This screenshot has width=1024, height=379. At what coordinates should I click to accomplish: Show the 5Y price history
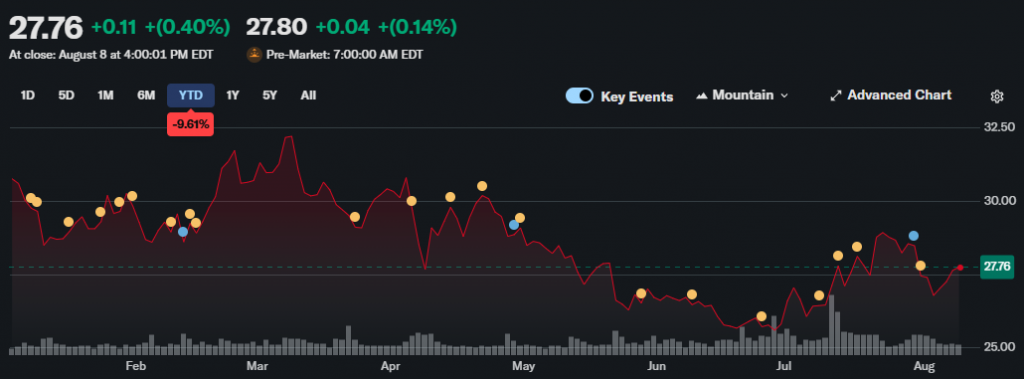tap(270, 95)
